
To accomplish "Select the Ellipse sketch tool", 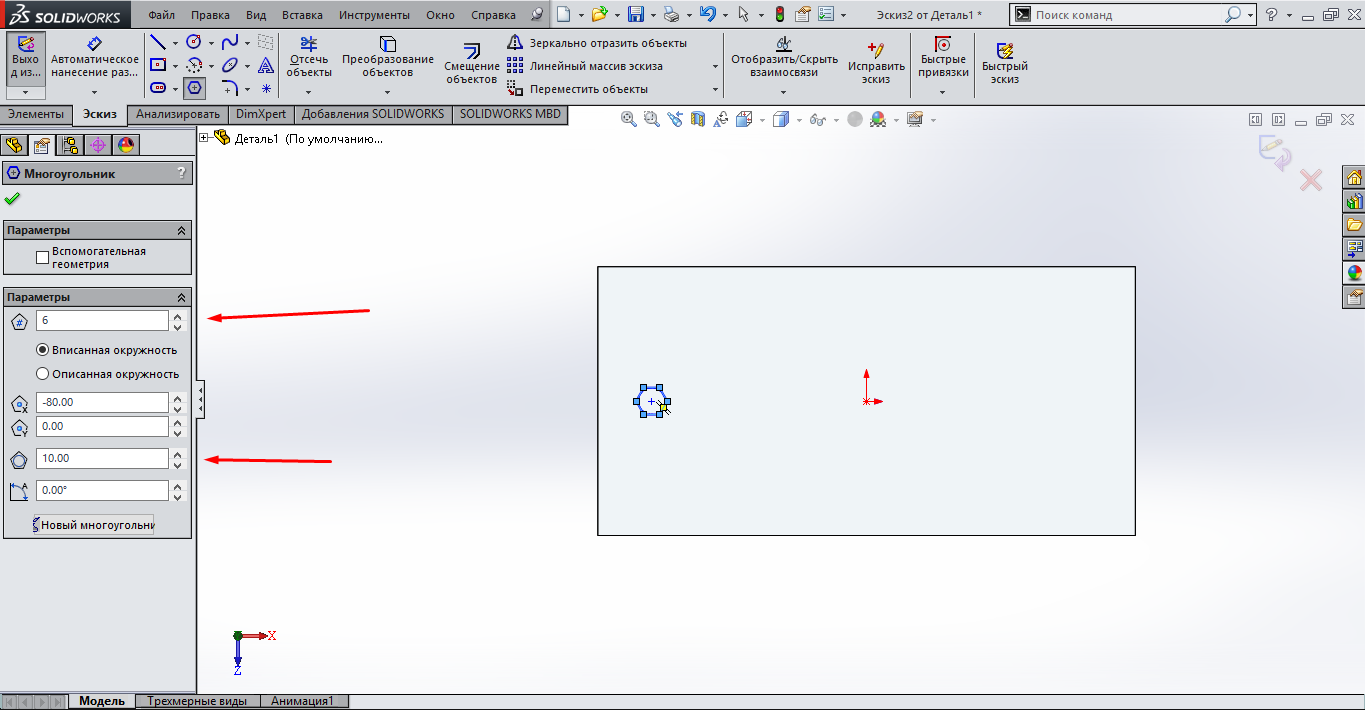I will (x=230, y=65).
